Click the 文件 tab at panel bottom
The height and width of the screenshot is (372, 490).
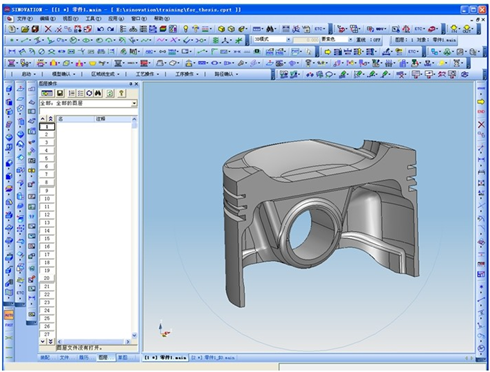pyautogui.click(x=64, y=357)
